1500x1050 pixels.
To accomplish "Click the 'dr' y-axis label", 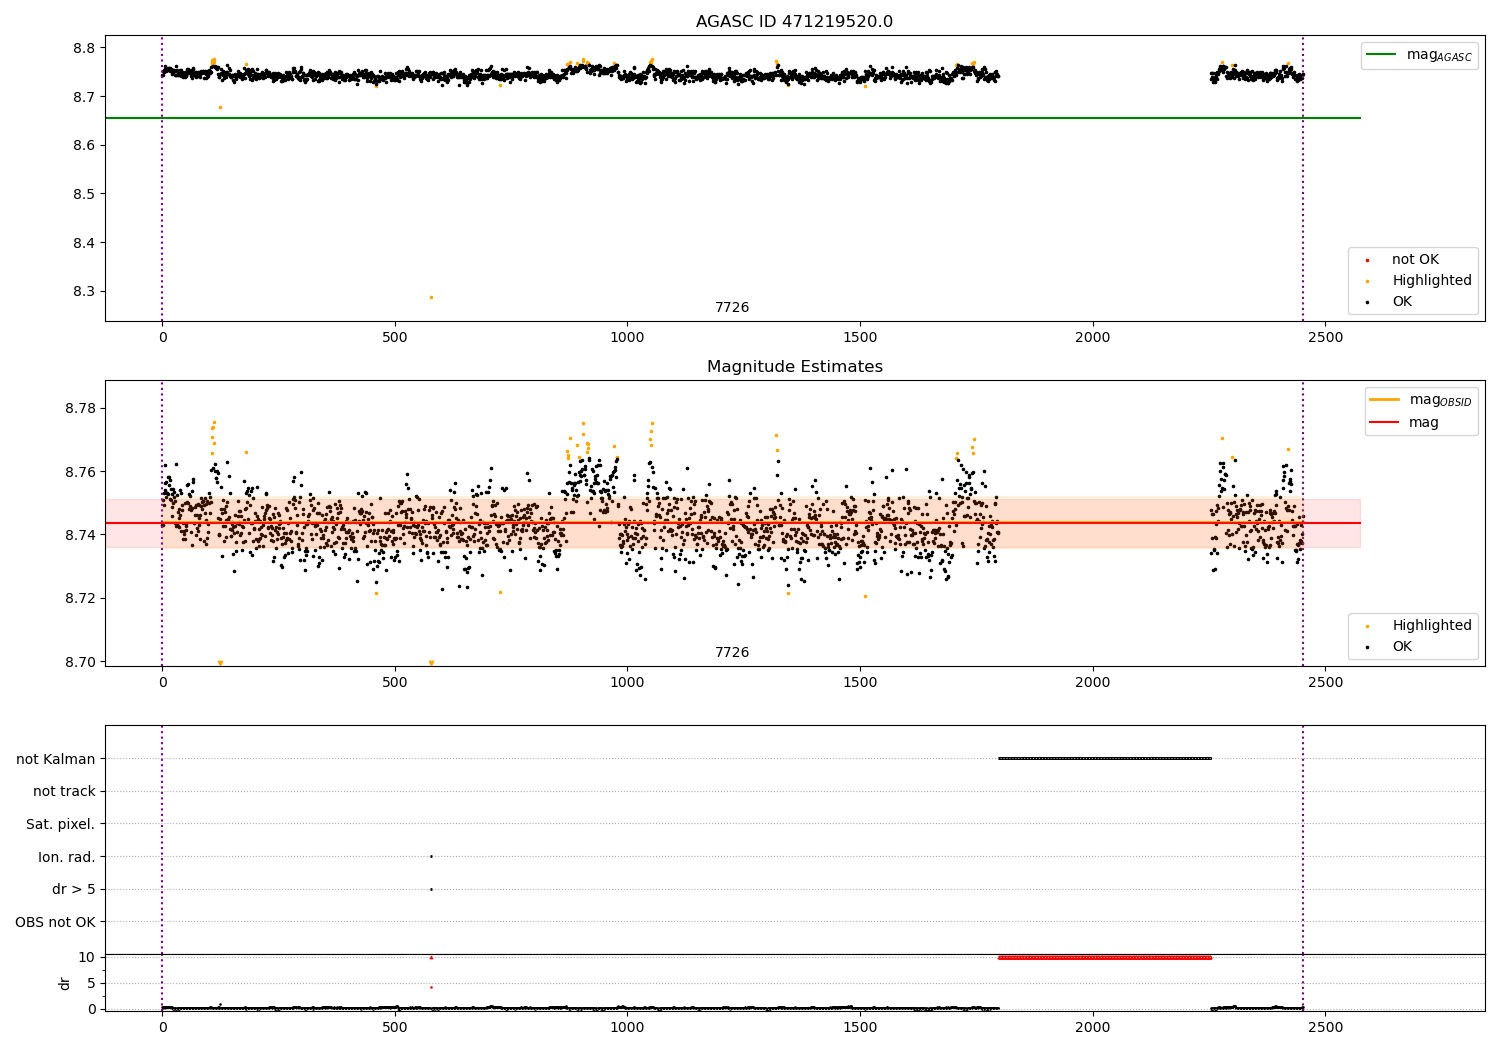I will 65,983.
